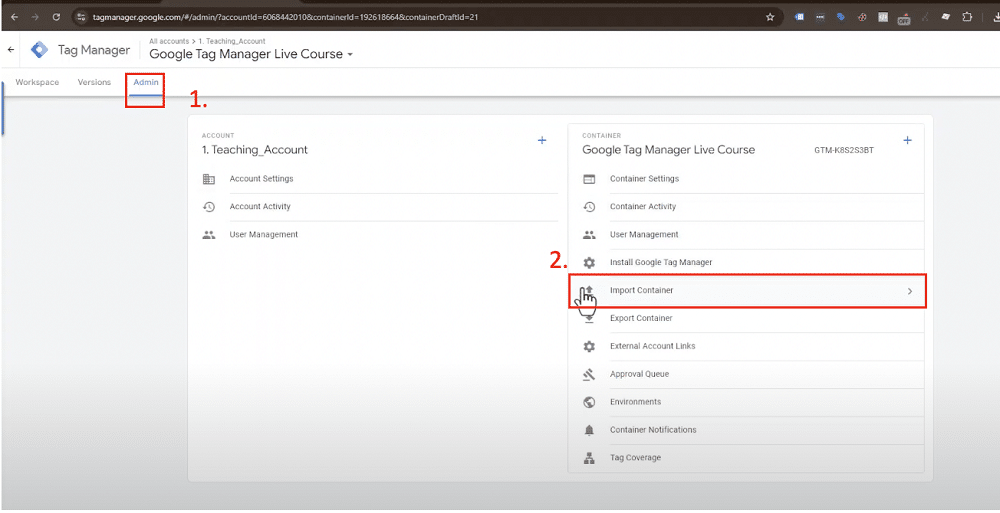Viewport: 1000px width, 513px height.
Task: Click the Account Activity history icon
Action: click(x=209, y=207)
